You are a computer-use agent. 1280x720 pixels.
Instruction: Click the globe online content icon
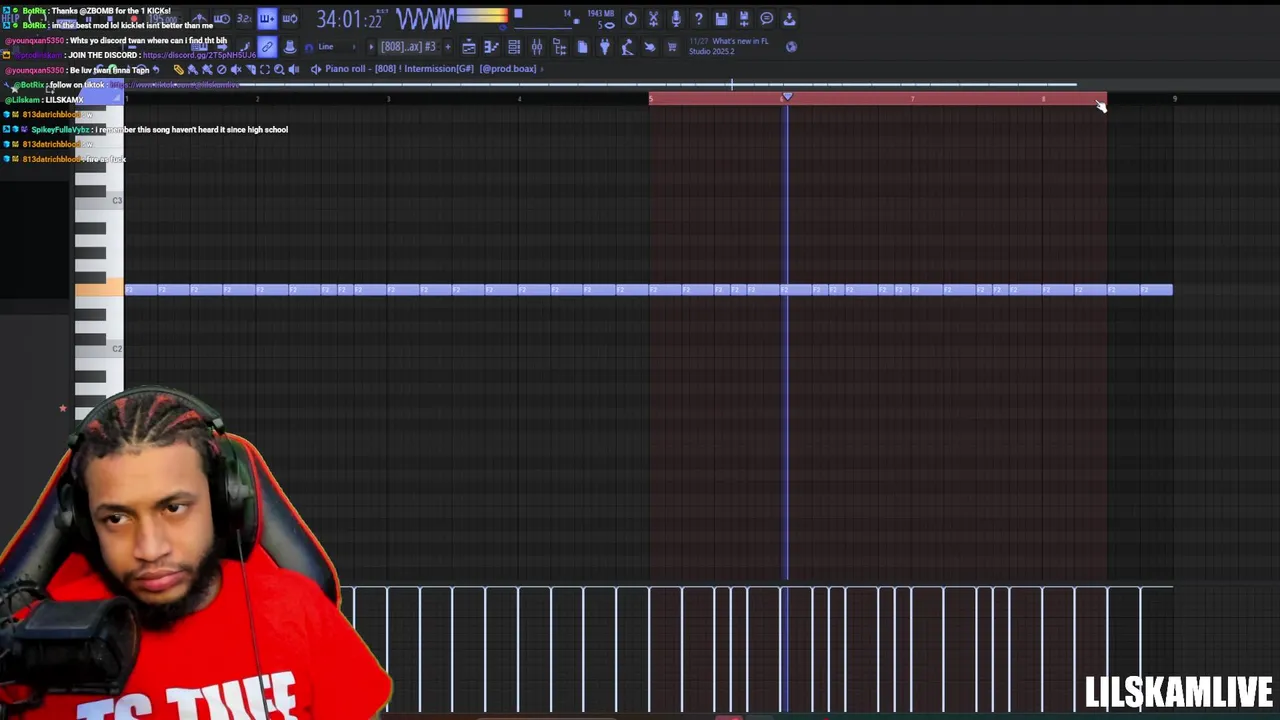[x=791, y=46]
